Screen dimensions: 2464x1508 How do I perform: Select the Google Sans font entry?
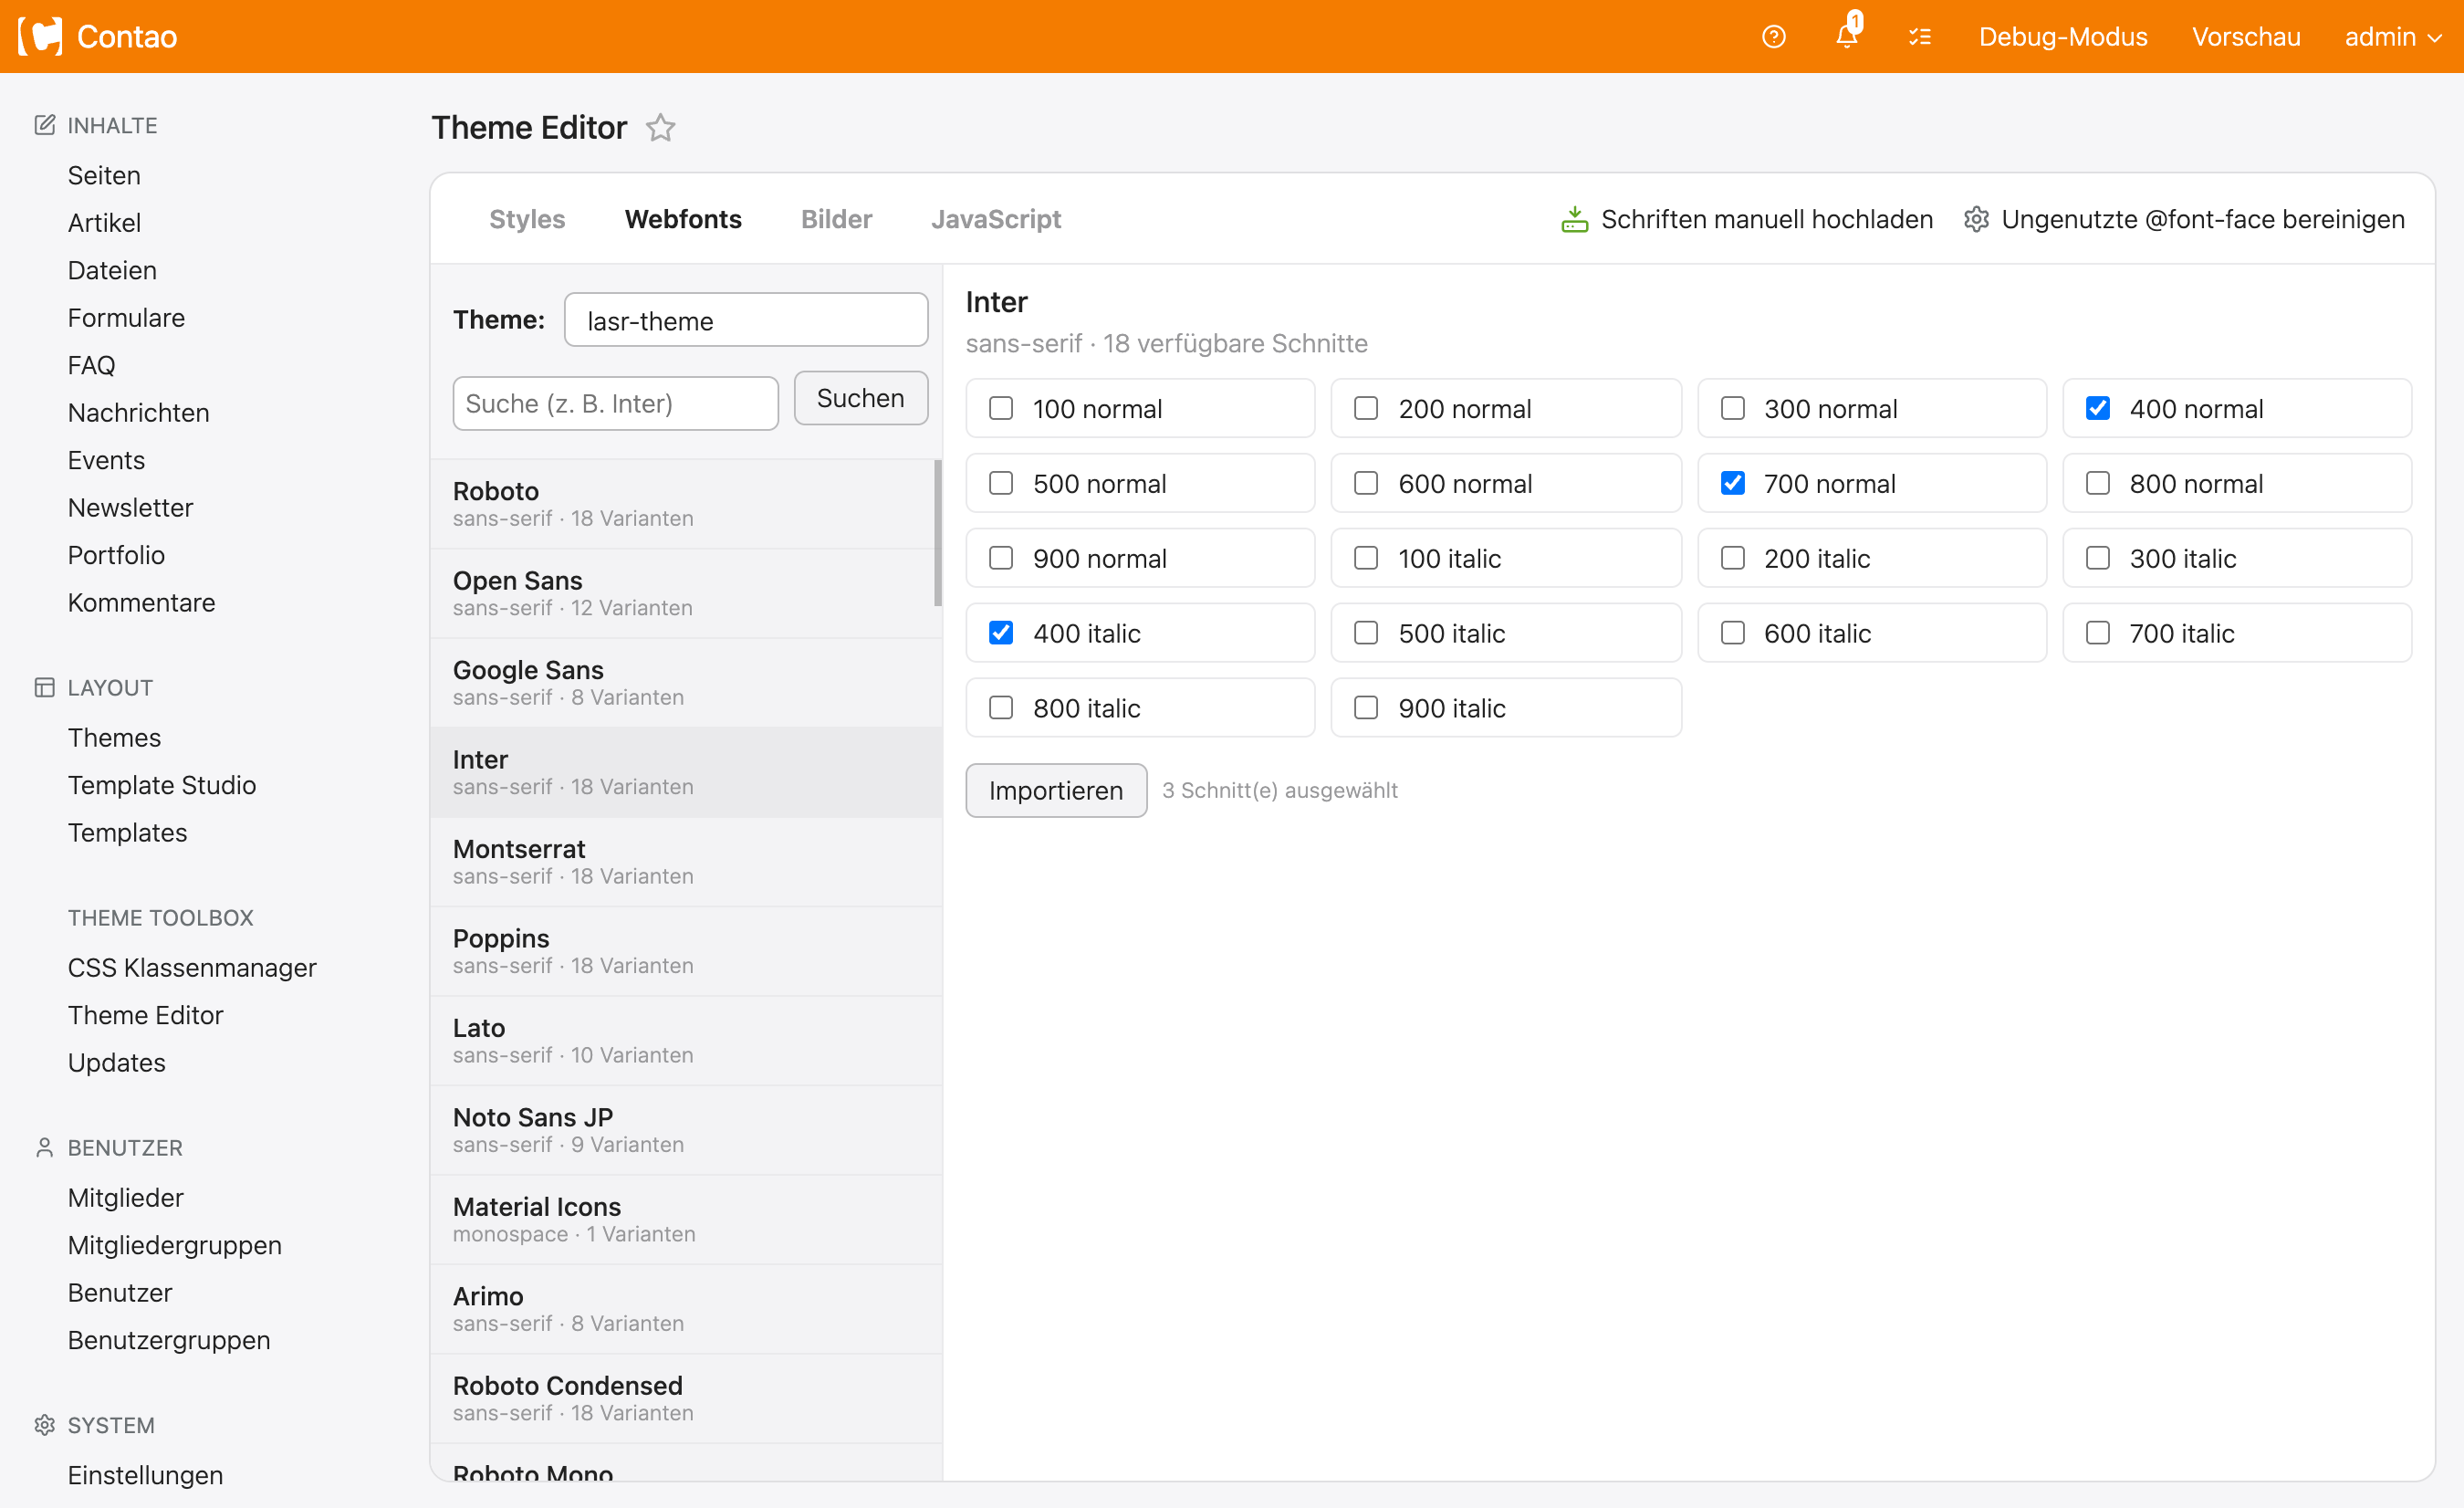click(686, 683)
